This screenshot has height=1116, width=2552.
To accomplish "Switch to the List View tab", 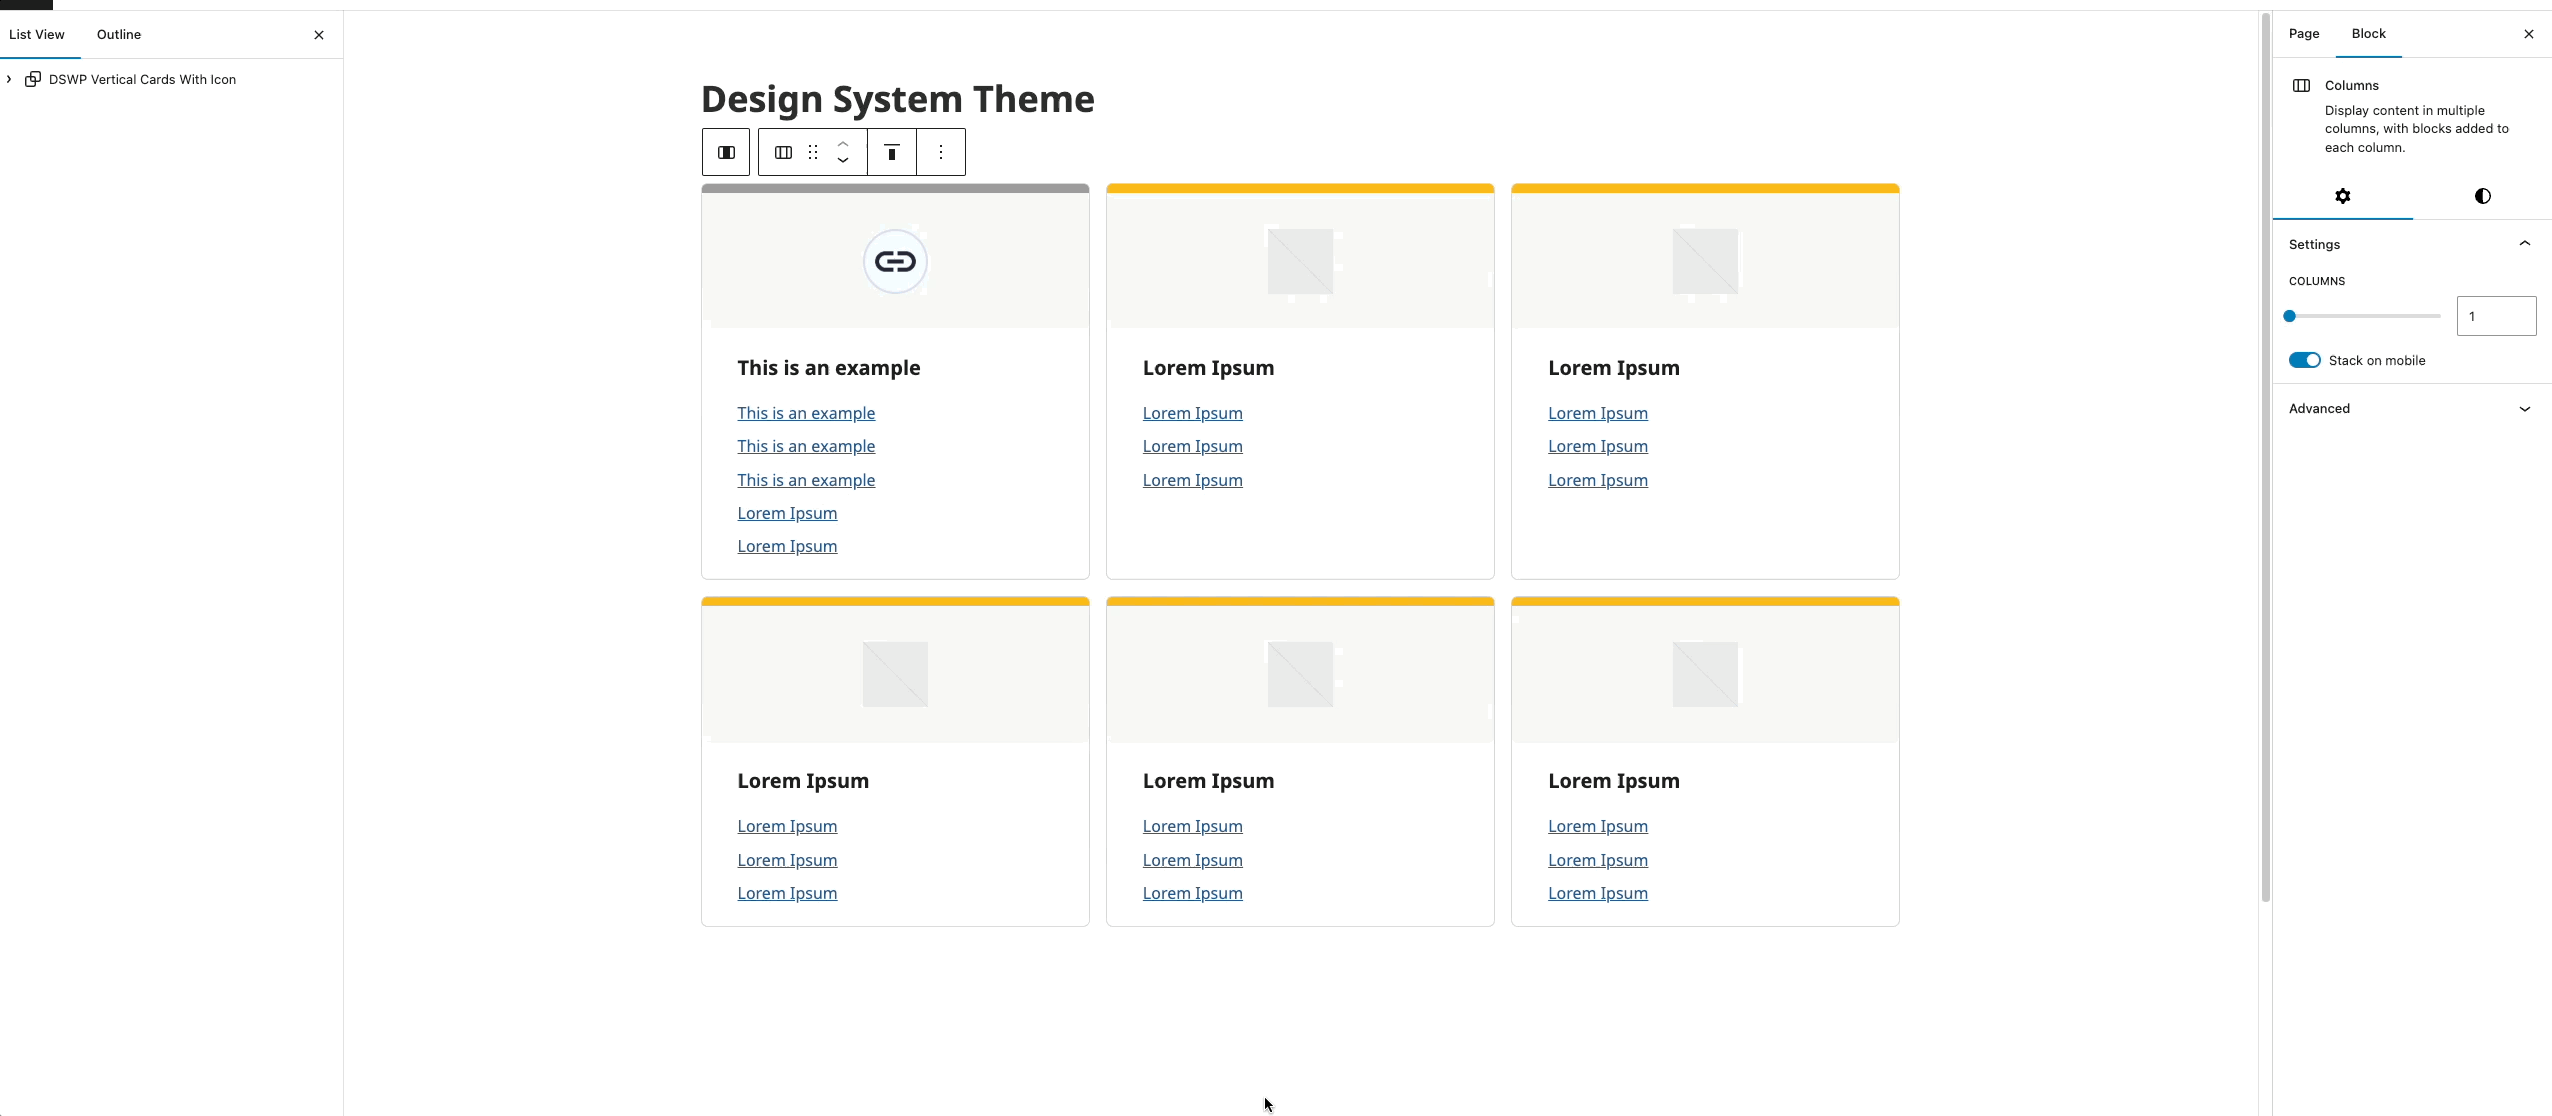I will pyautogui.click(x=37, y=35).
